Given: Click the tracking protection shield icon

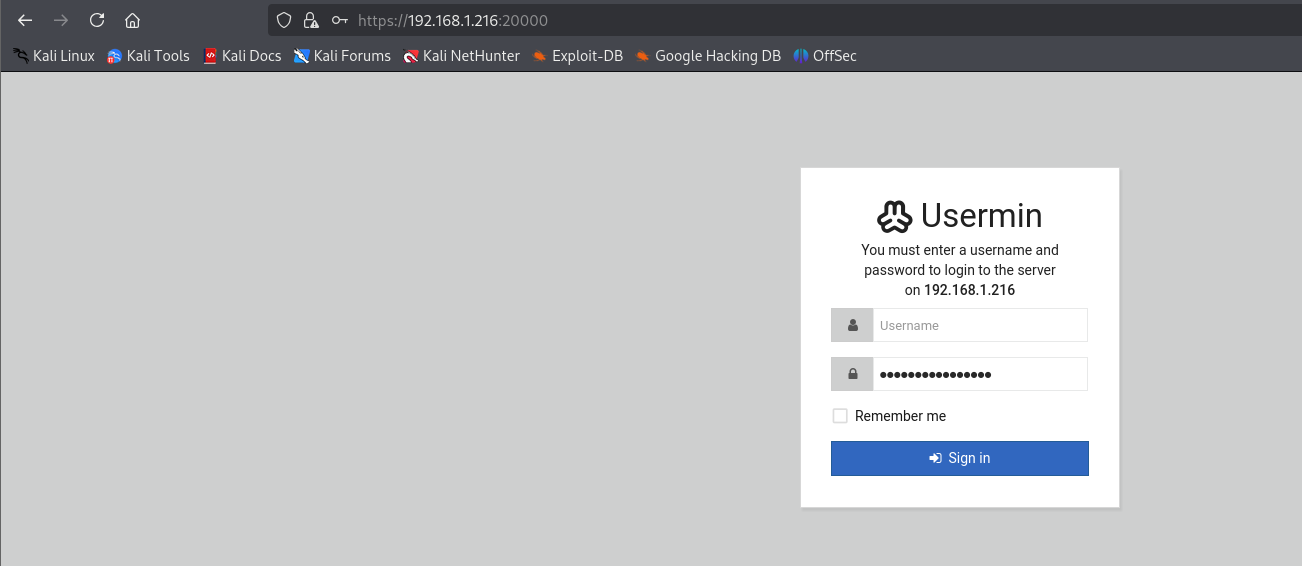Looking at the screenshot, I should coord(284,20).
